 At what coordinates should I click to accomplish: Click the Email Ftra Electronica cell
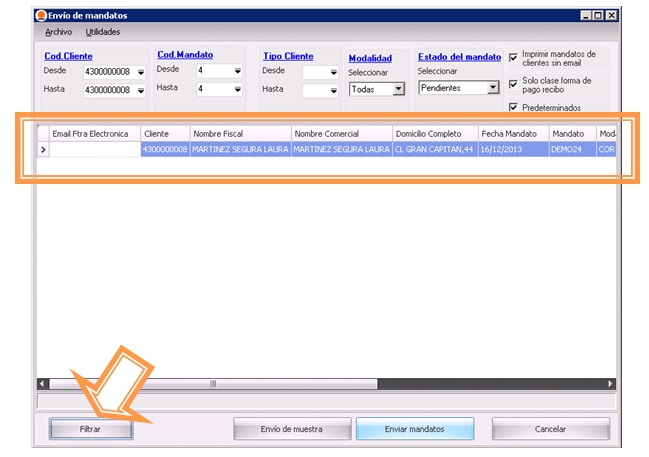click(x=95, y=149)
